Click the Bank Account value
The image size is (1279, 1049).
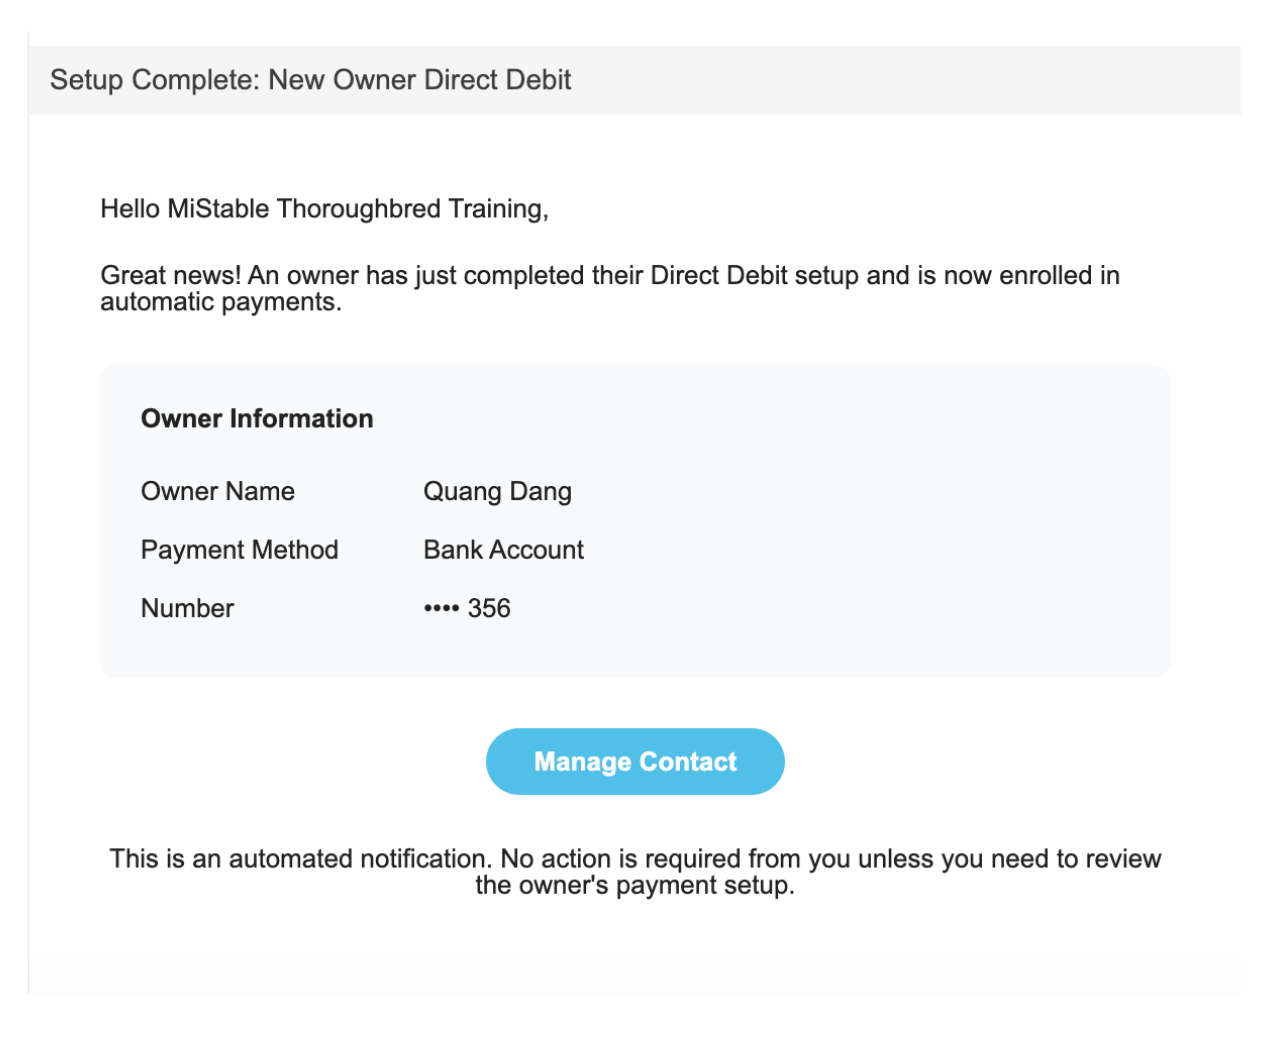(503, 550)
